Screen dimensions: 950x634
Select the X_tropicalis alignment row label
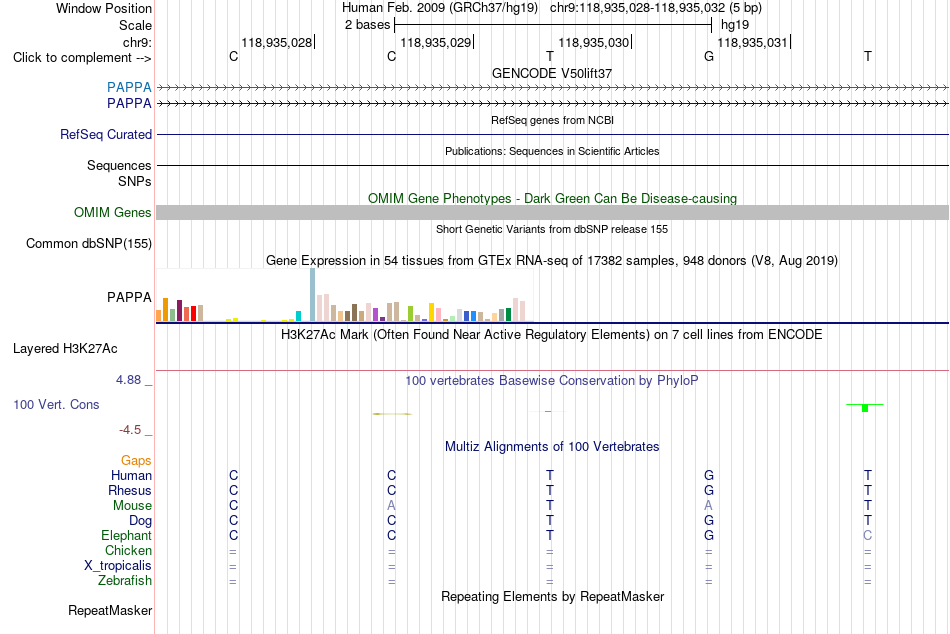point(118,566)
